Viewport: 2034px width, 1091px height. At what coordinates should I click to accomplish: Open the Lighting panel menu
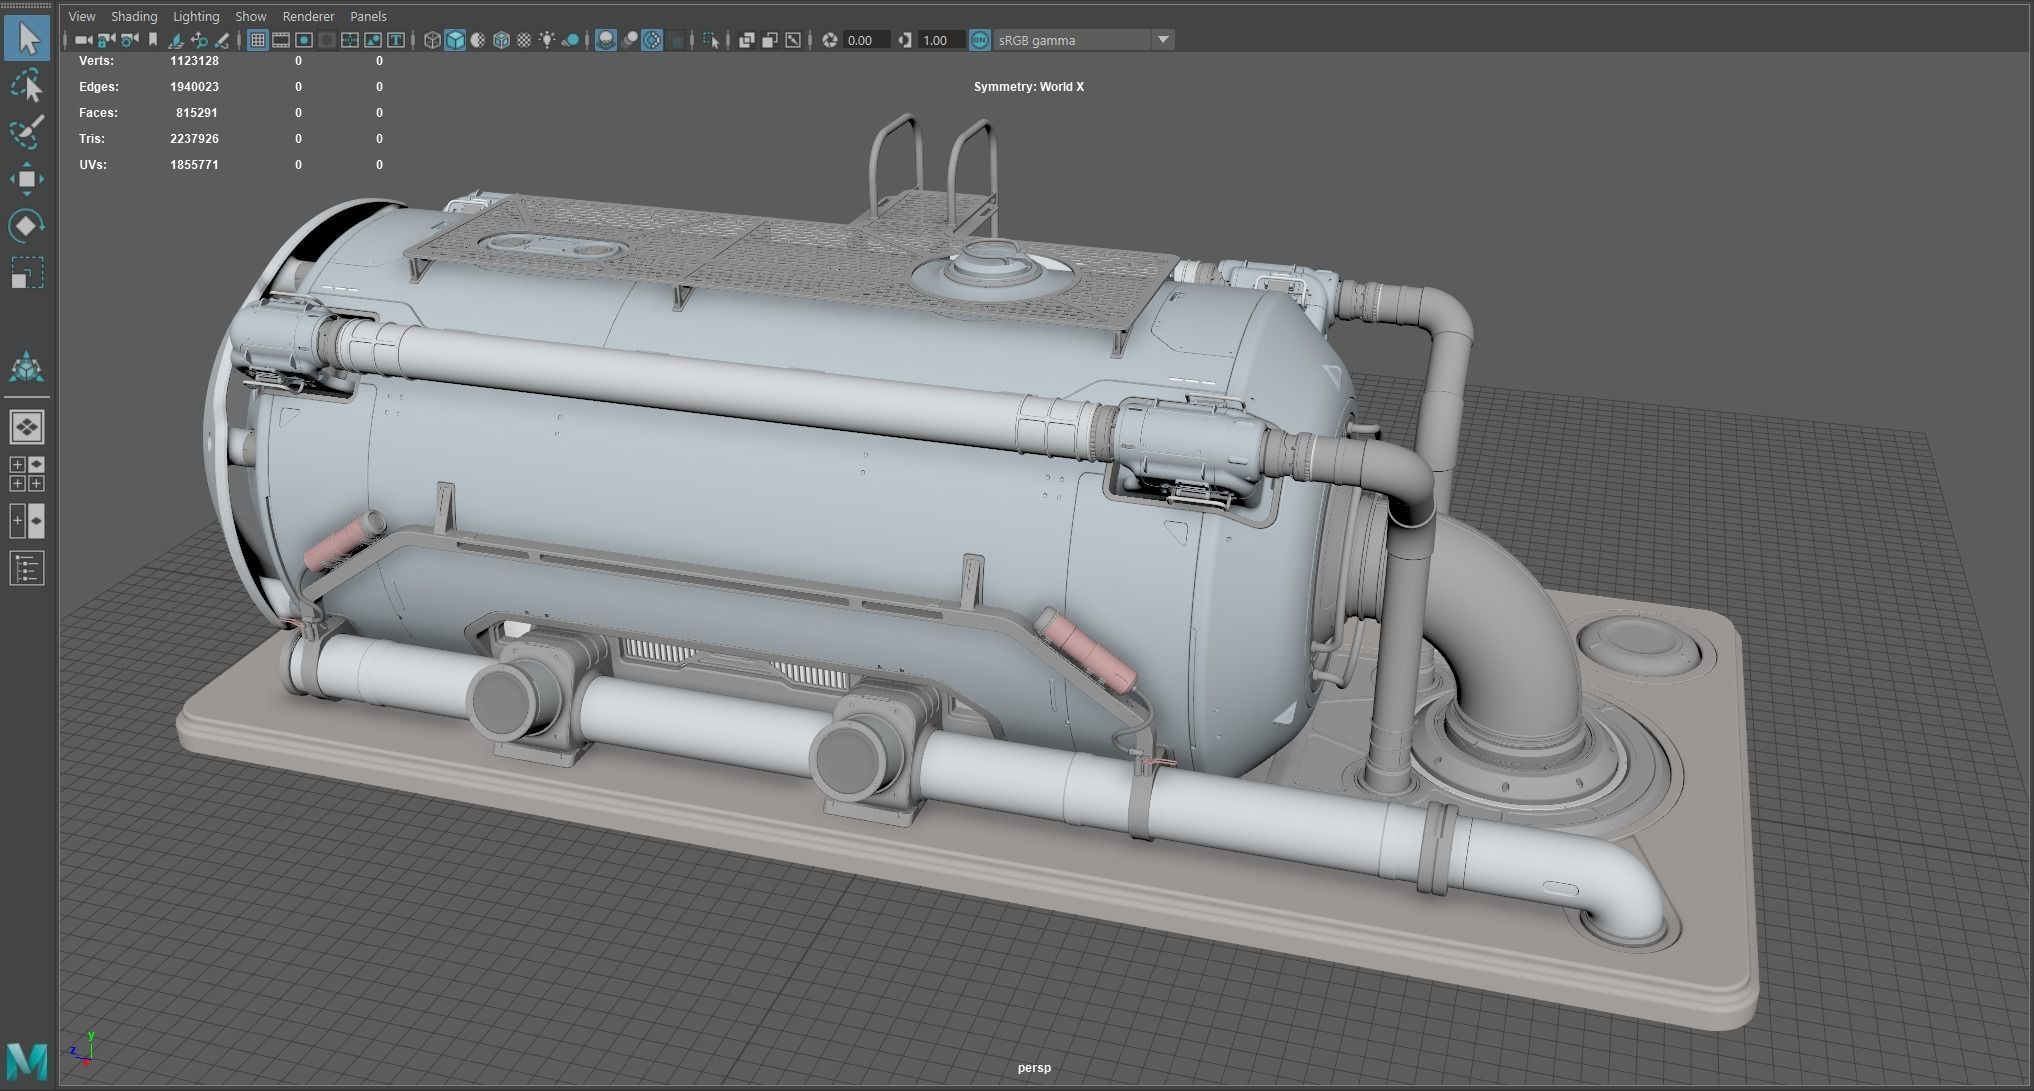click(196, 16)
